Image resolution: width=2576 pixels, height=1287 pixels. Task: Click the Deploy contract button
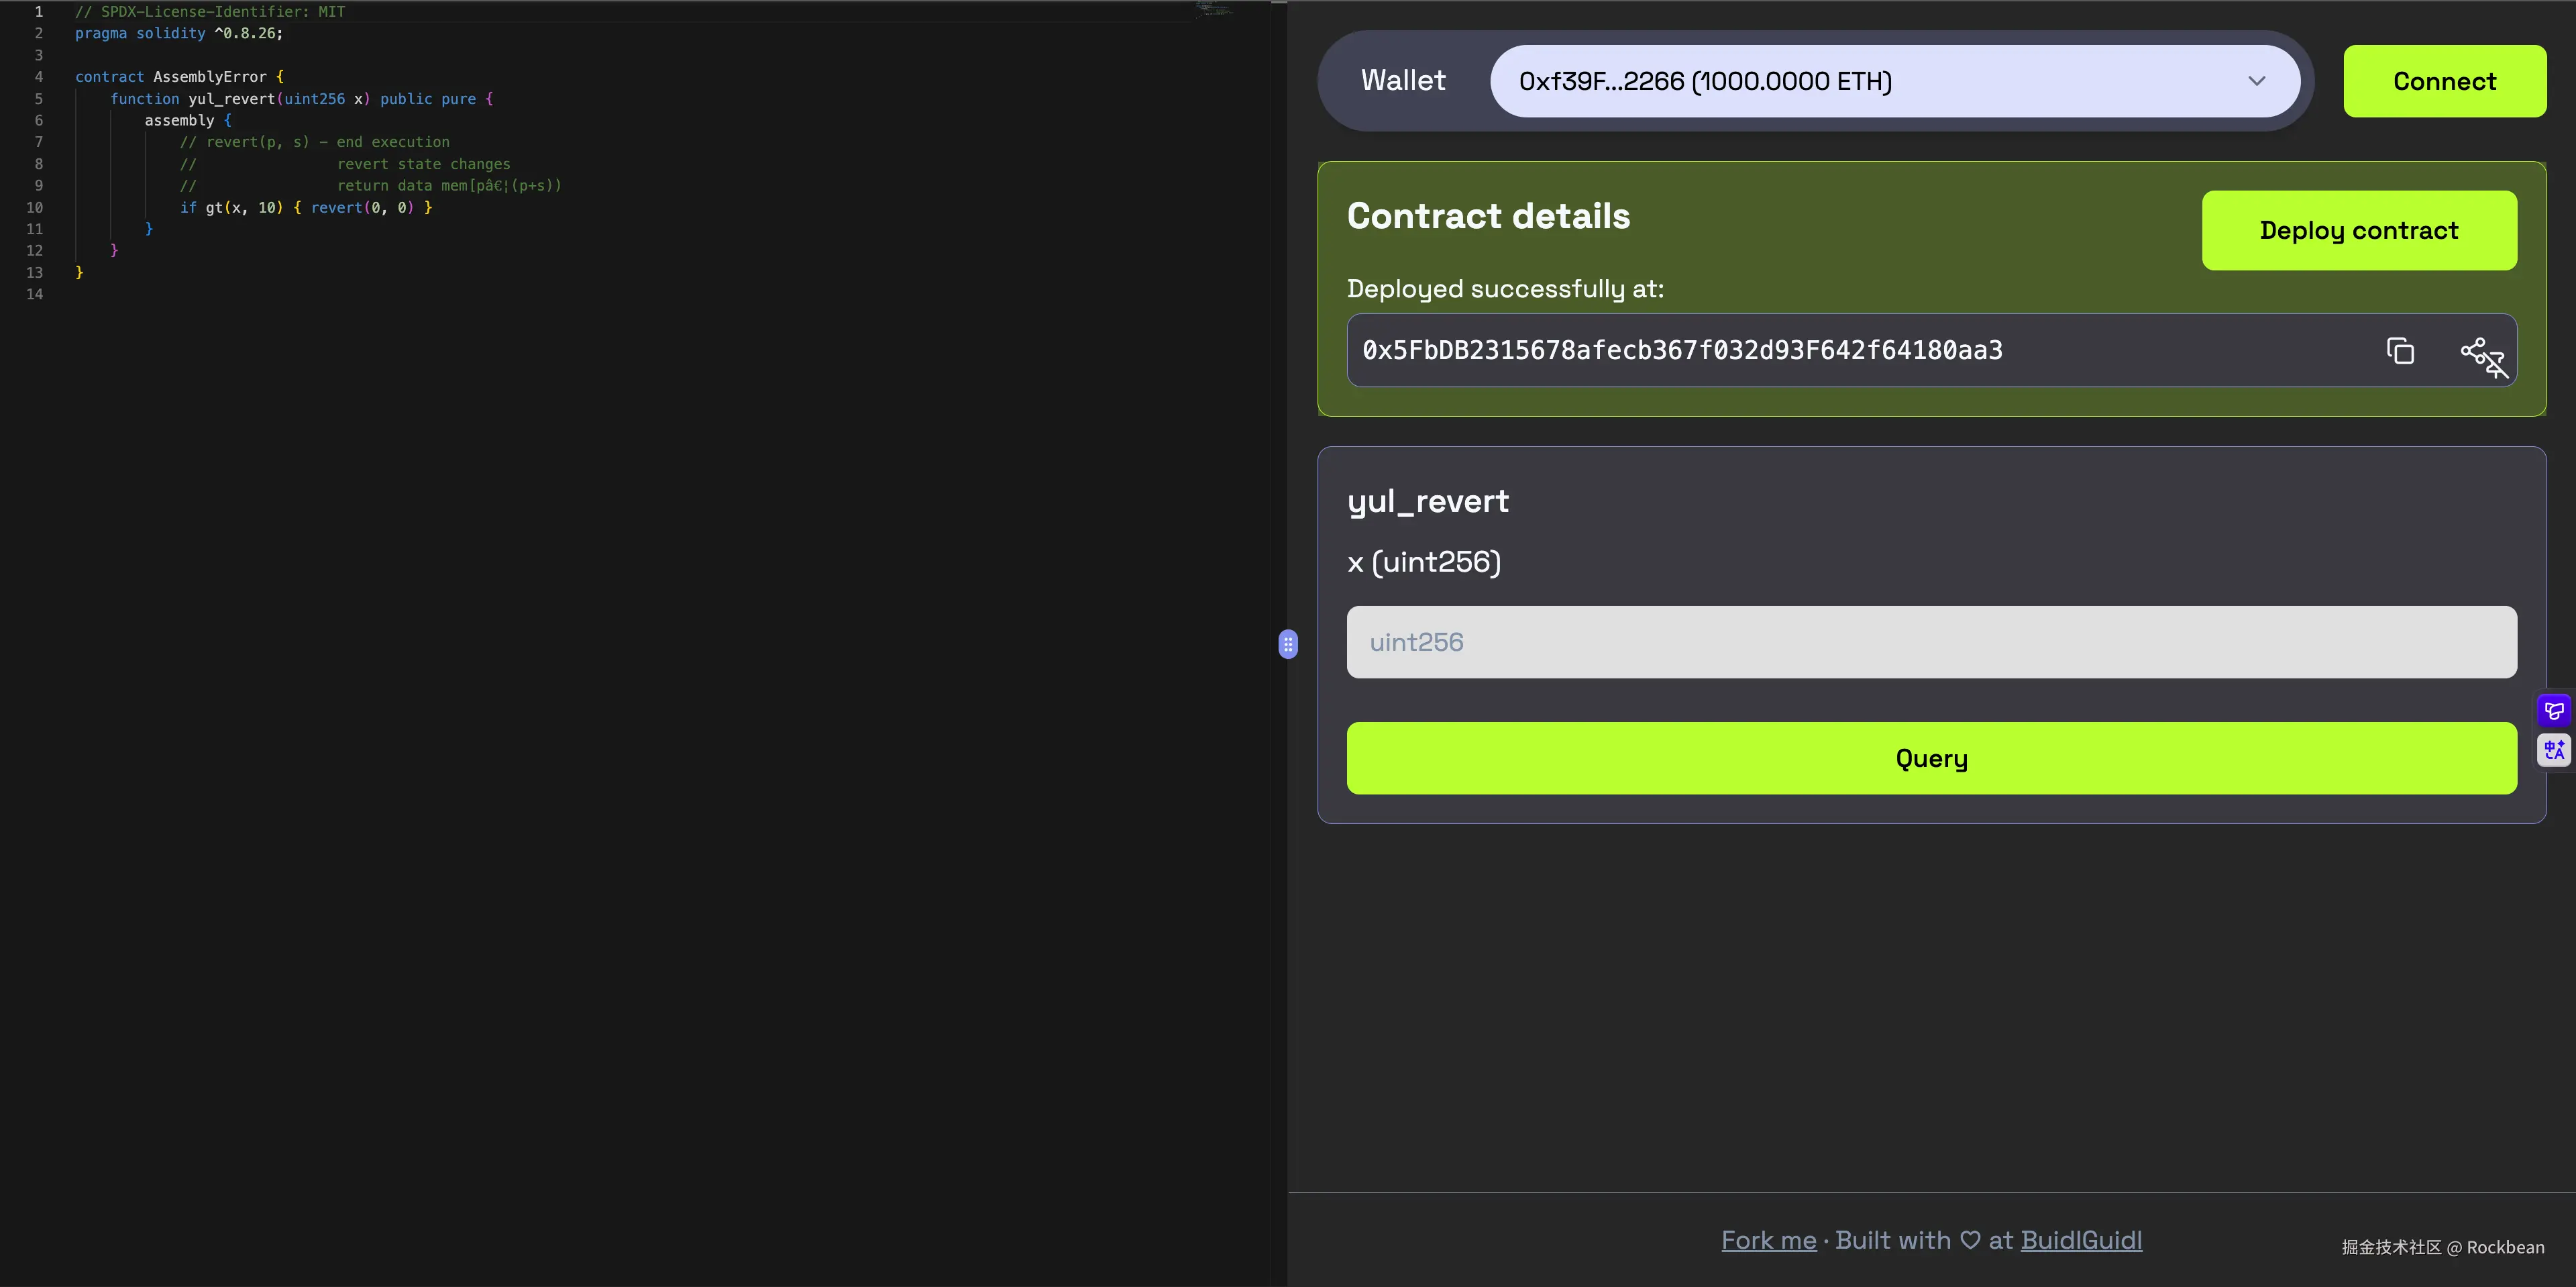(x=2360, y=230)
